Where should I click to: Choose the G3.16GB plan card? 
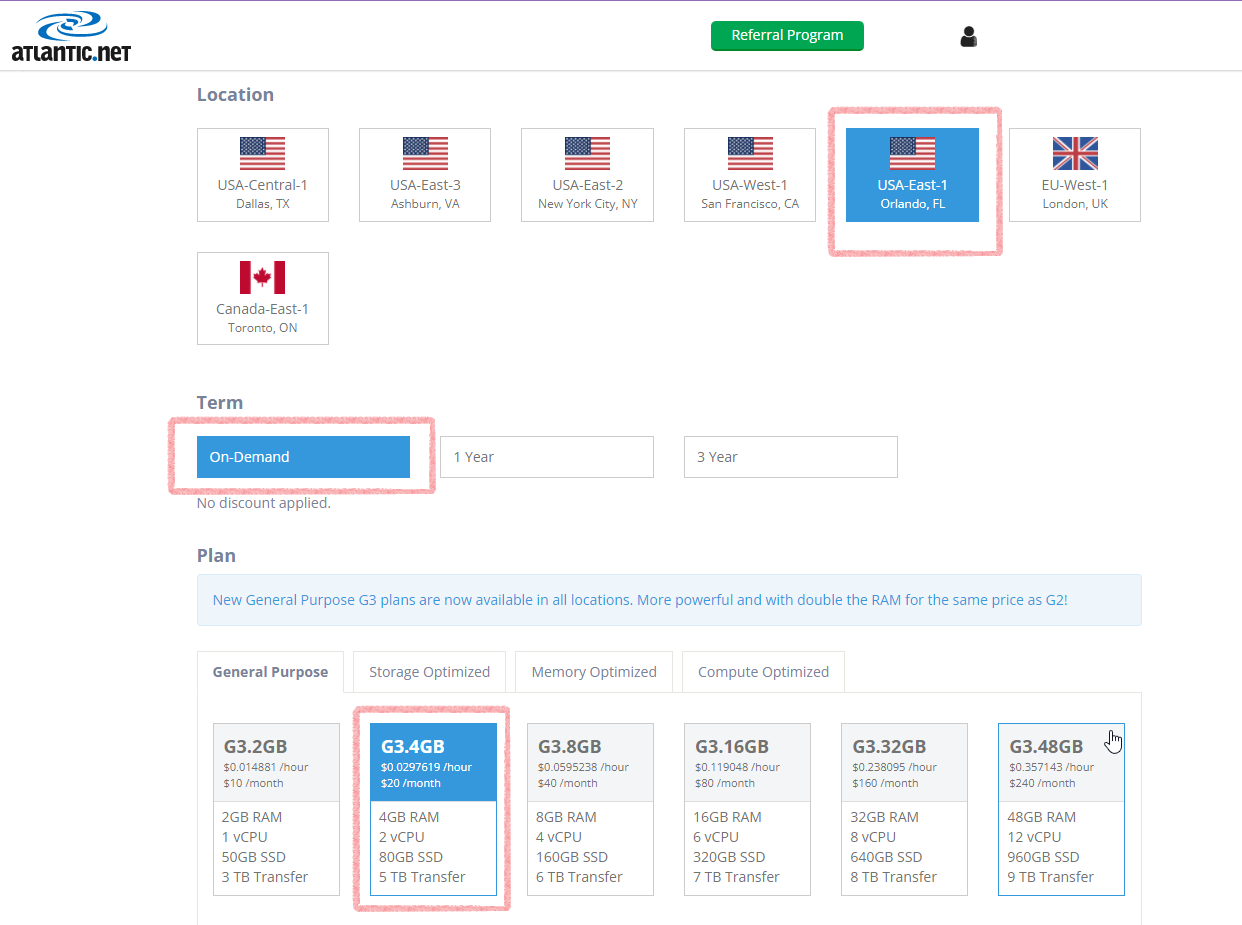747,809
